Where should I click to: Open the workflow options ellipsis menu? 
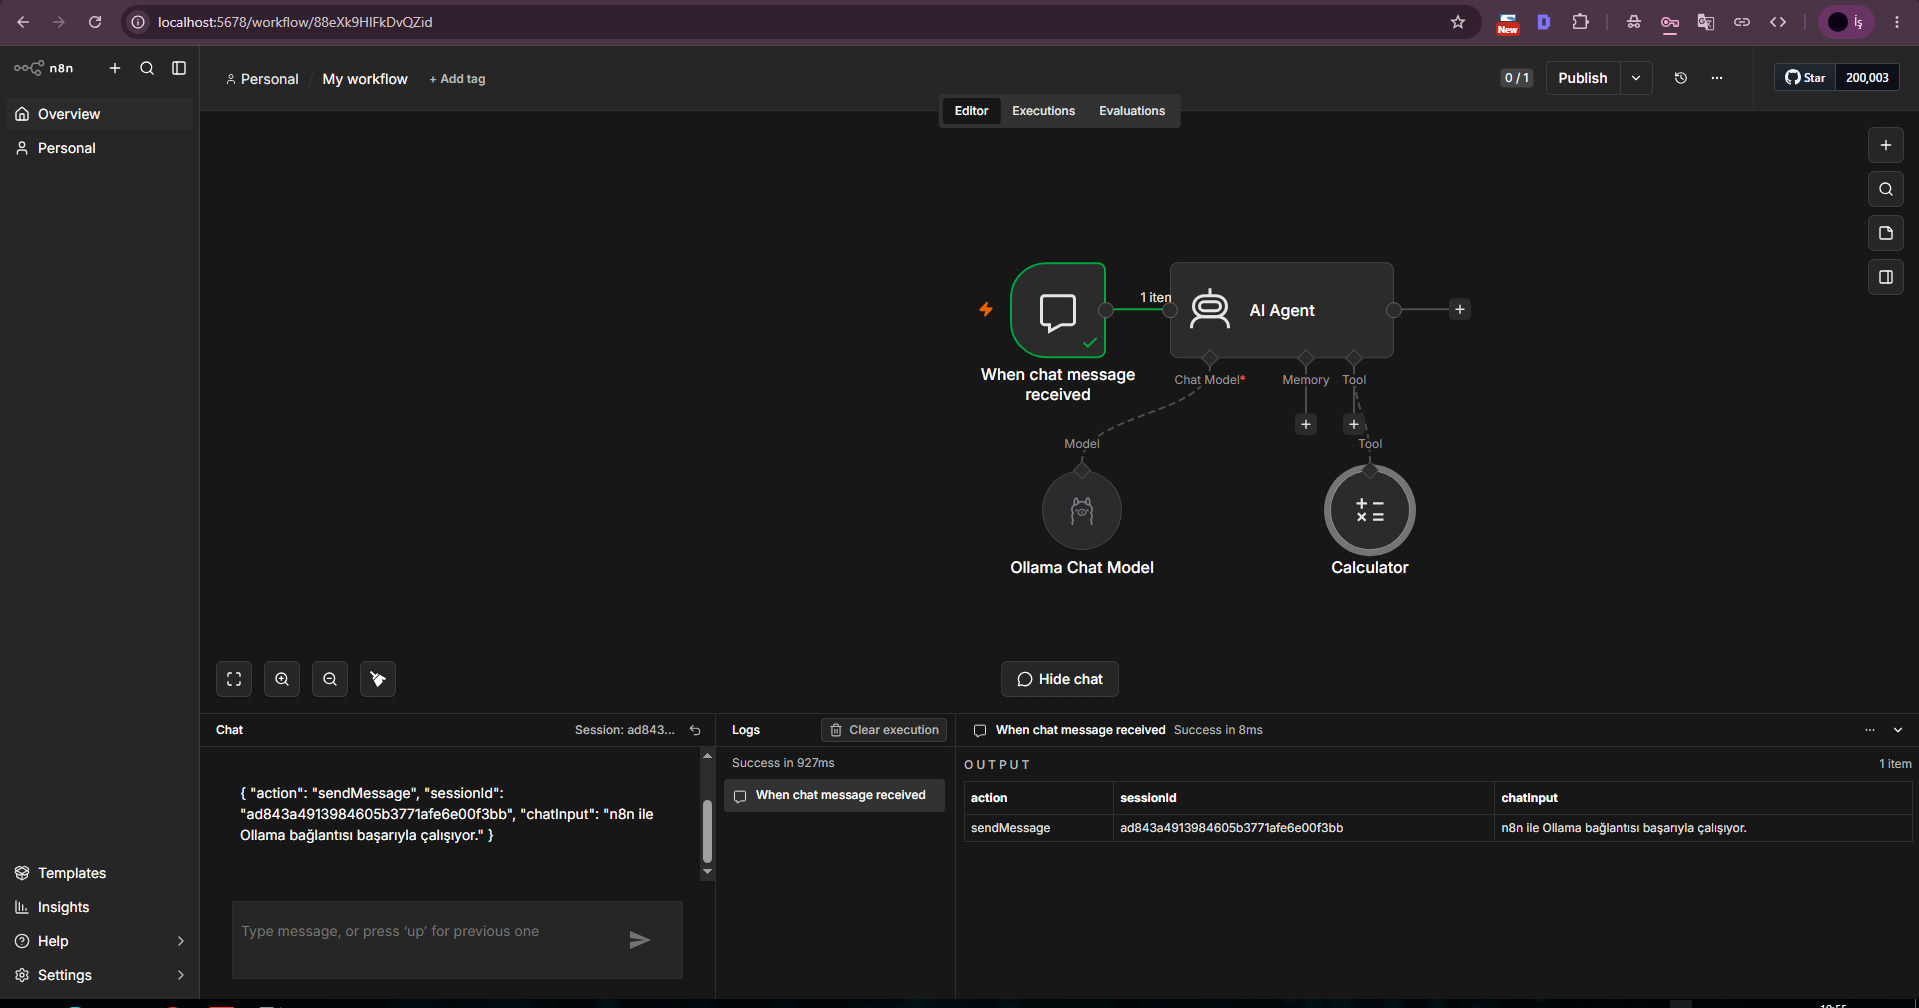coord(1717,78)
